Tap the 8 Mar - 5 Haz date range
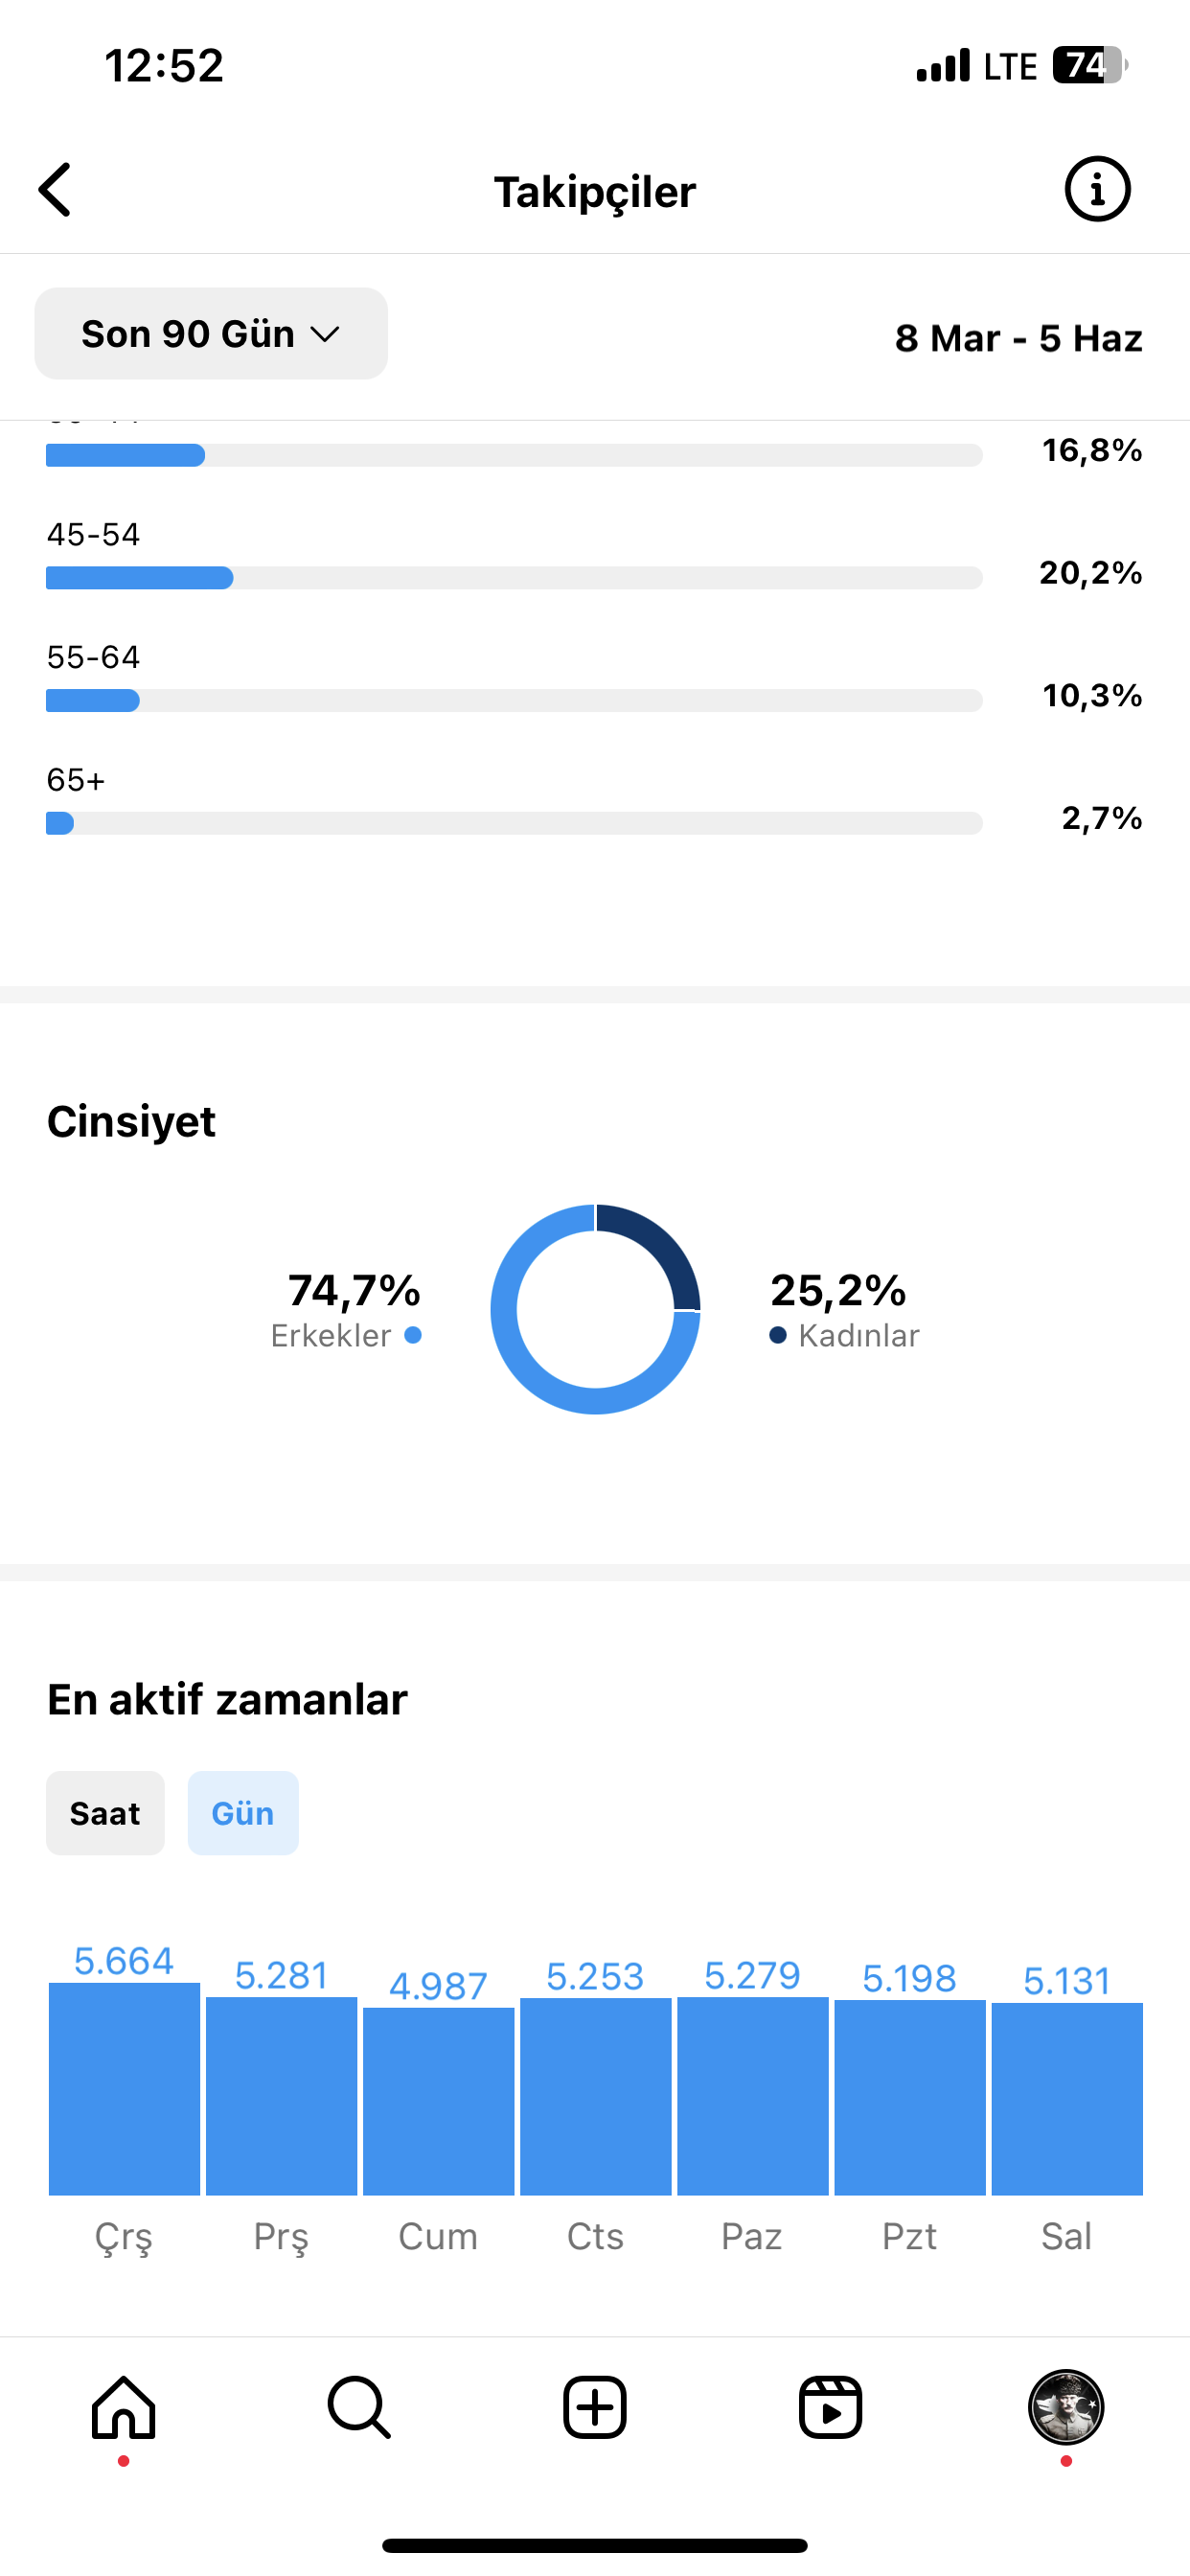1190x2576 pixels. pyautogui.click(x=1018, y=338)
